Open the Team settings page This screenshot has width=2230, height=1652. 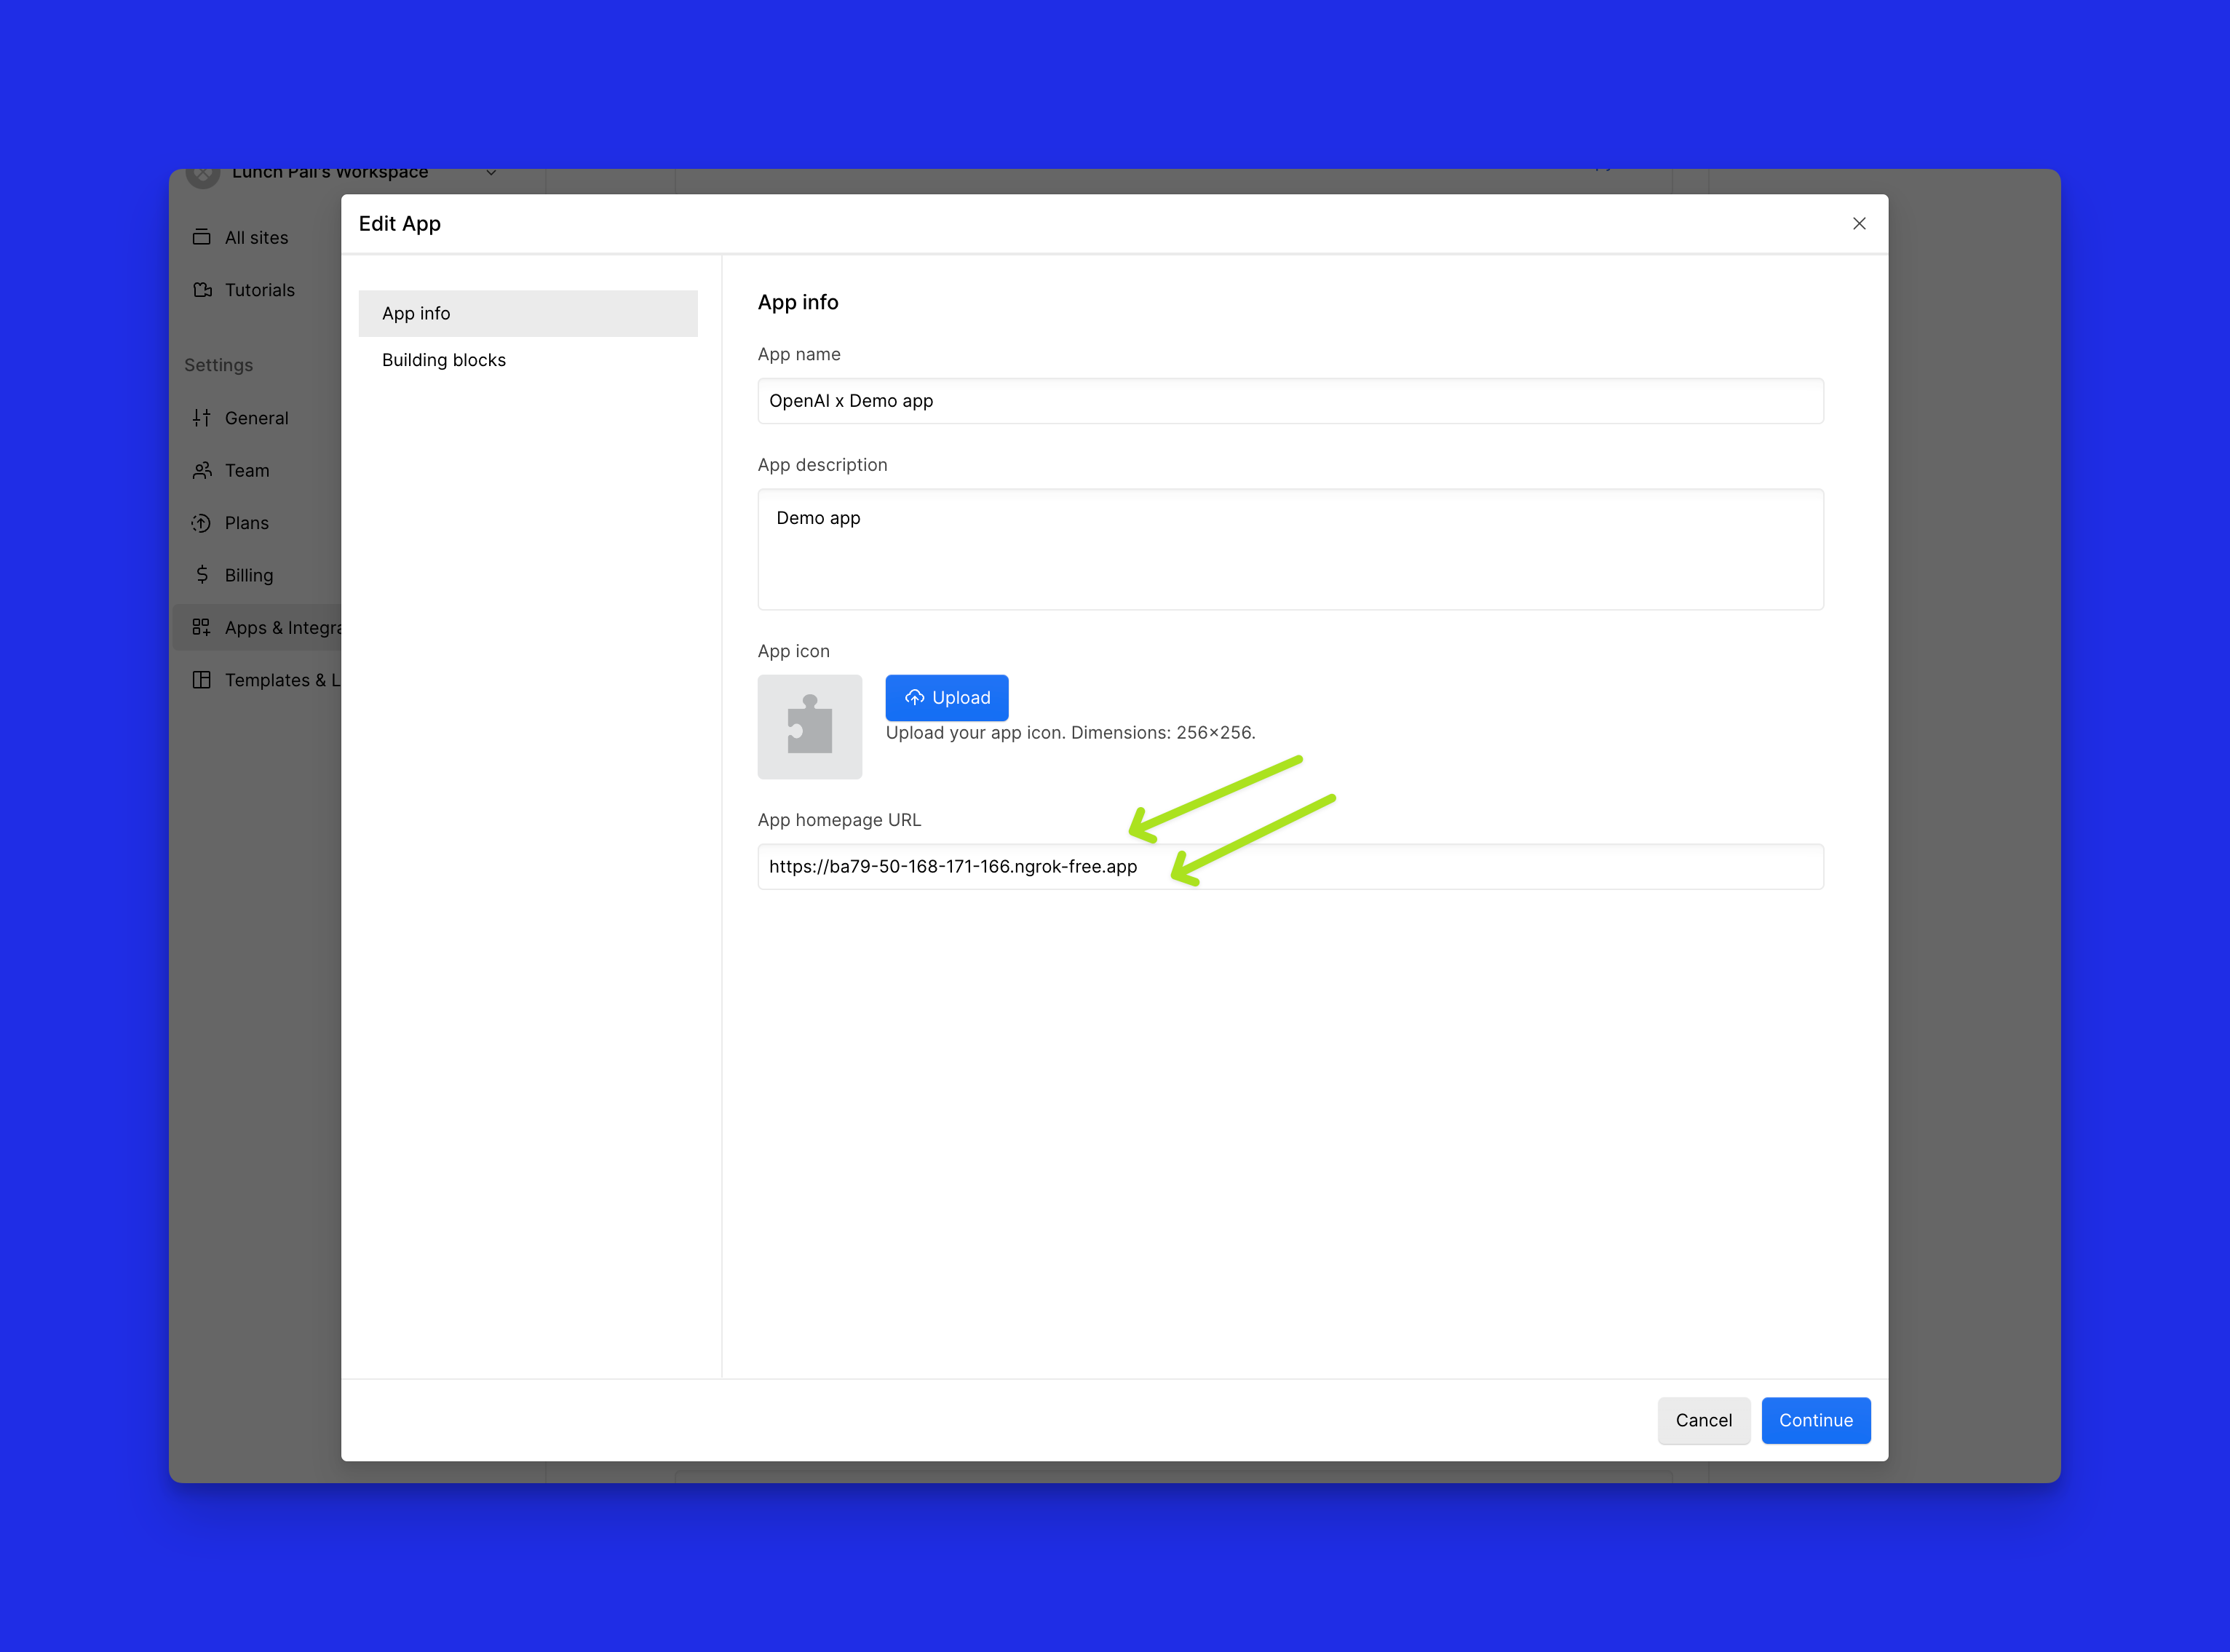[x=247, y=470]
